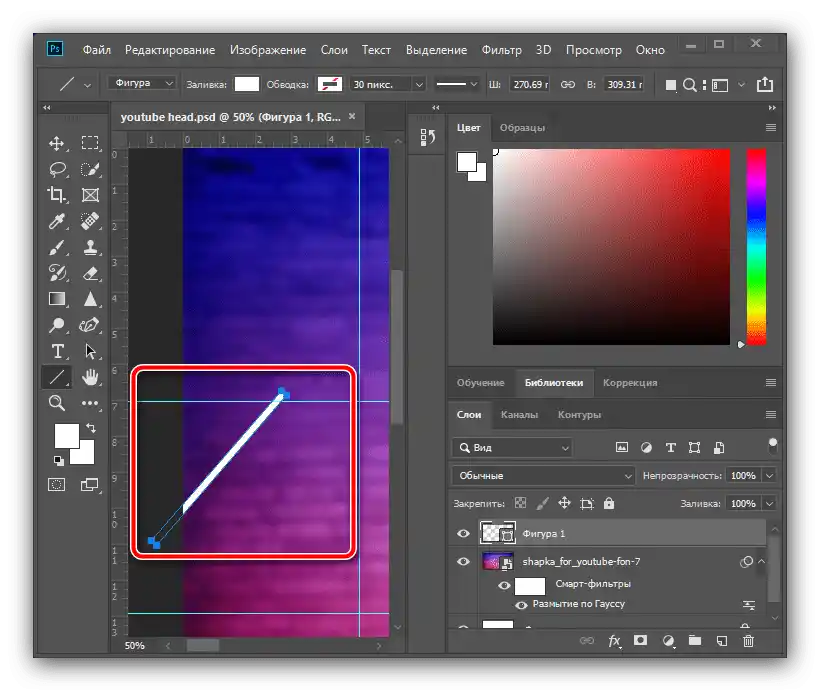Collapse smart filters on shapka layer
820x691 pixels.
[x=761, y=561]
